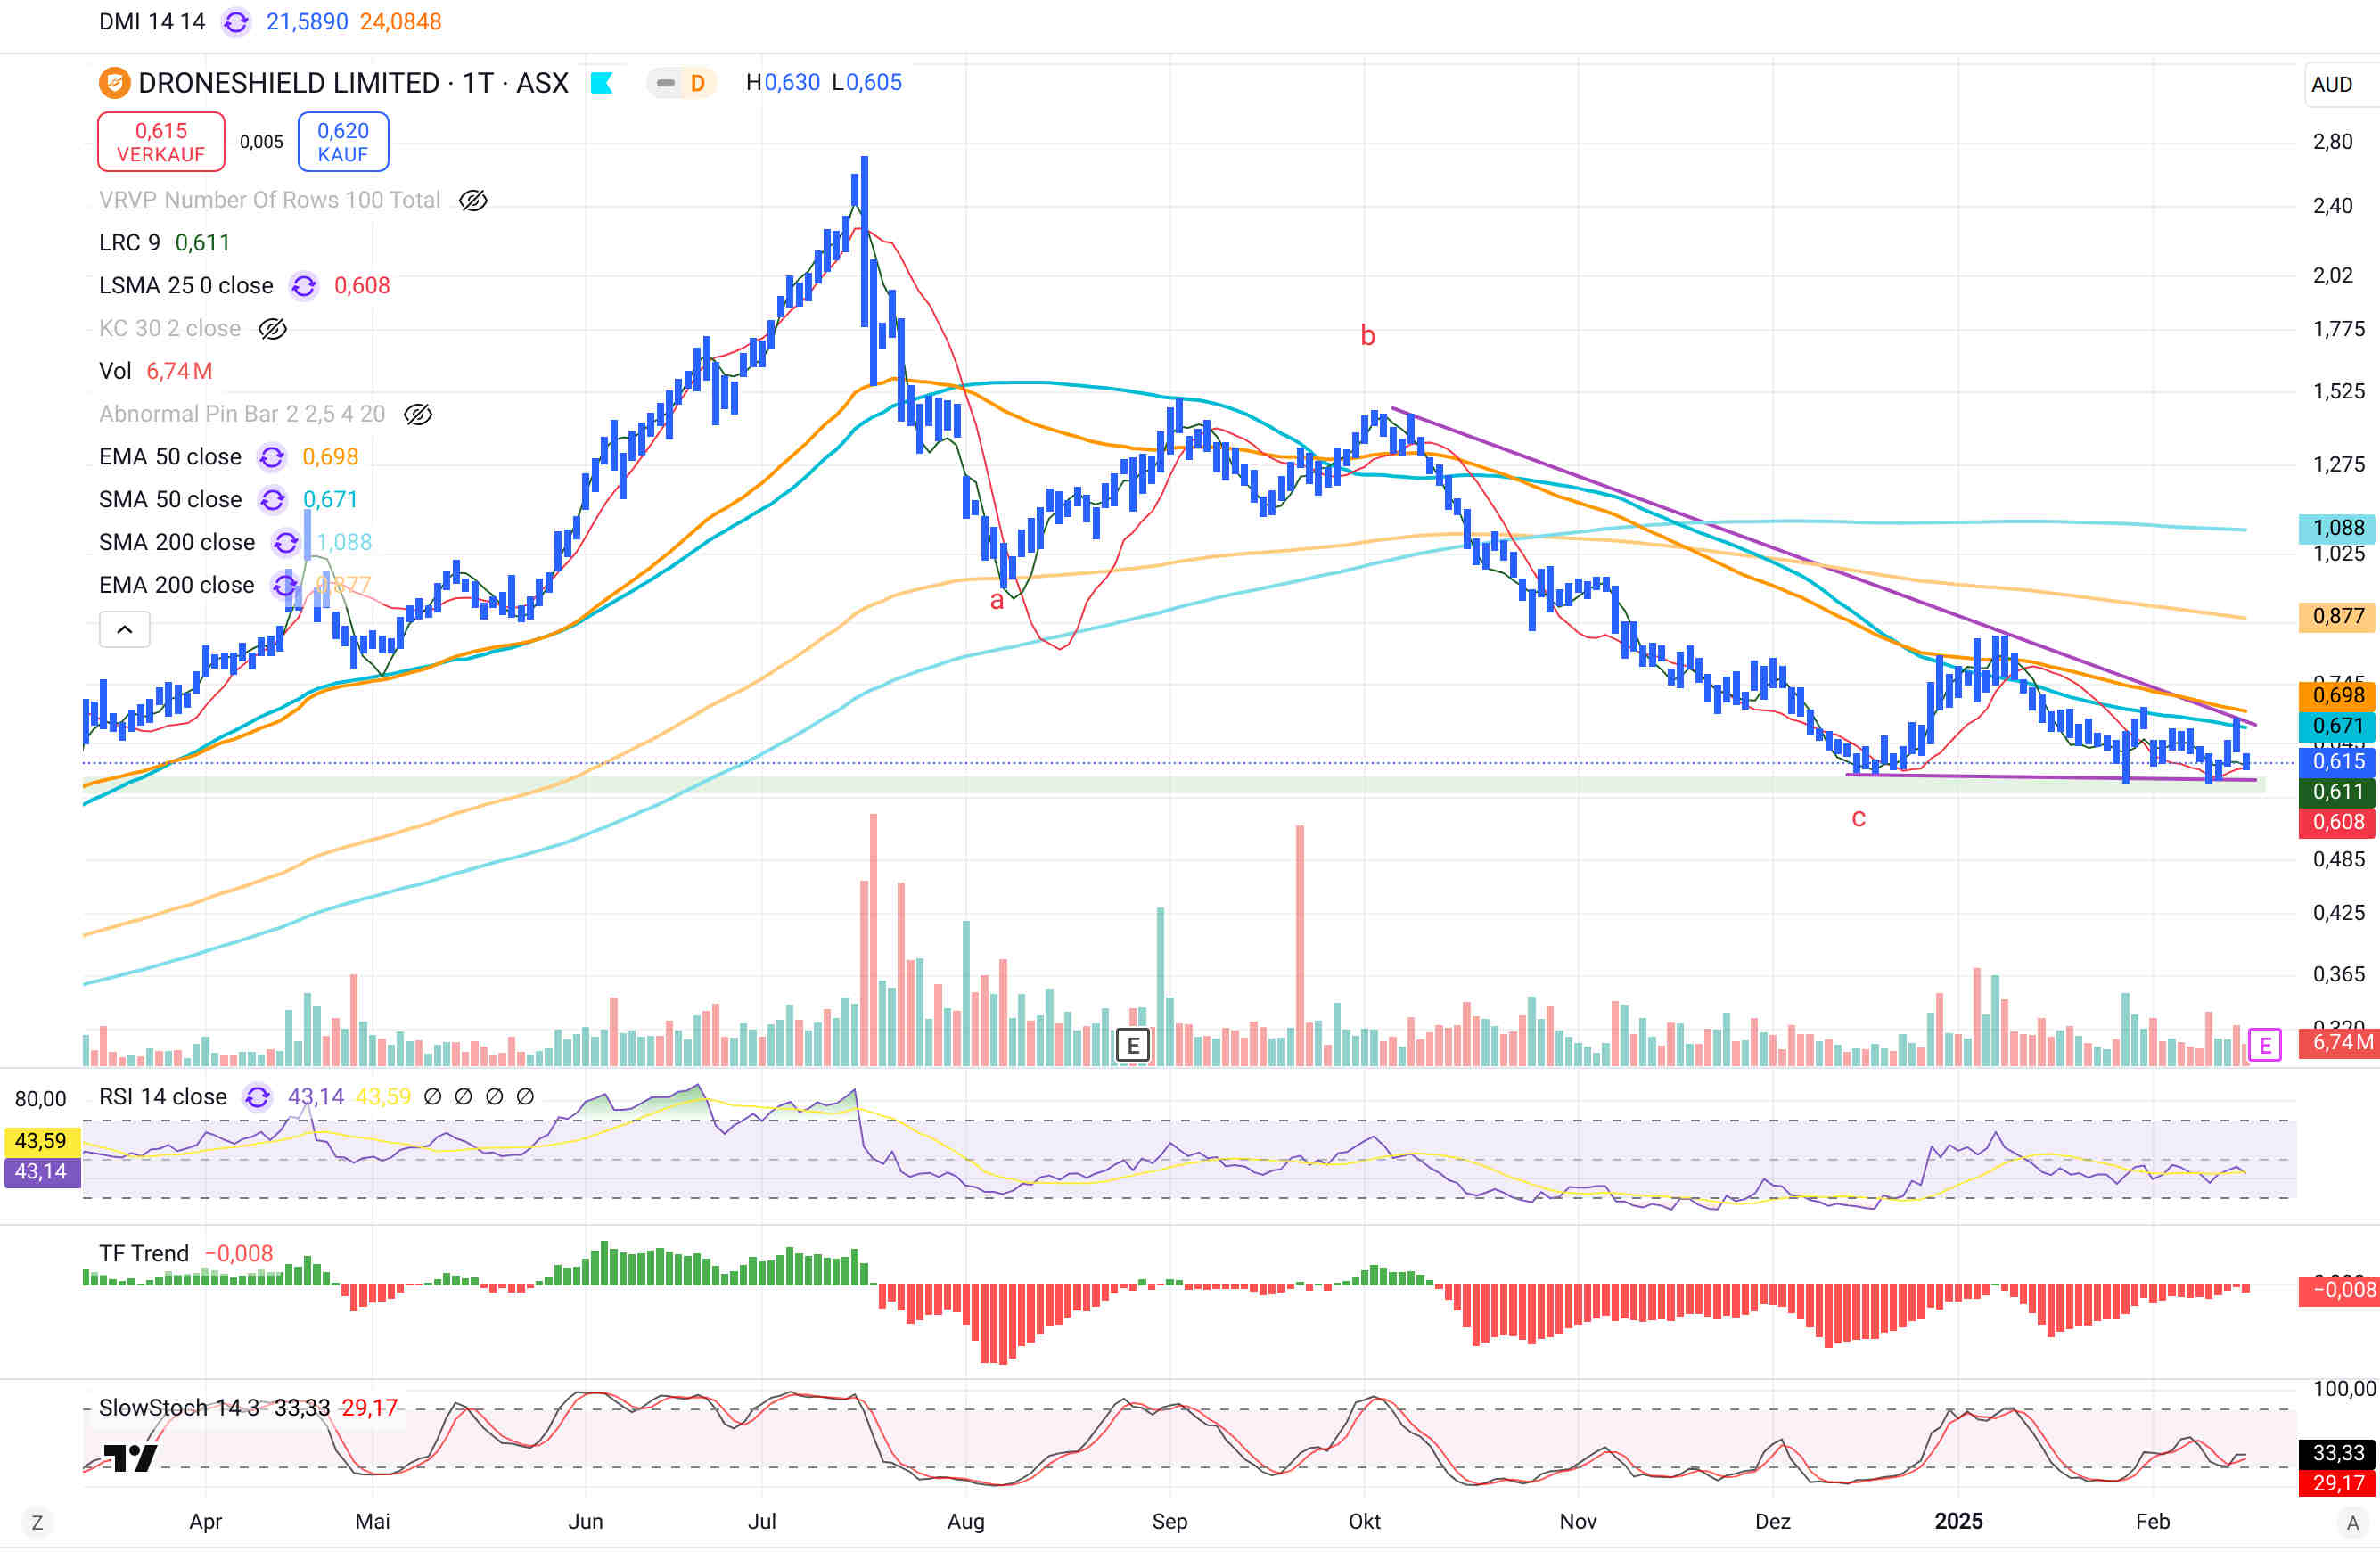Show the hidden VRVP indicator via eye icon
2380x1552 pixels.
(x=473, y=201)
